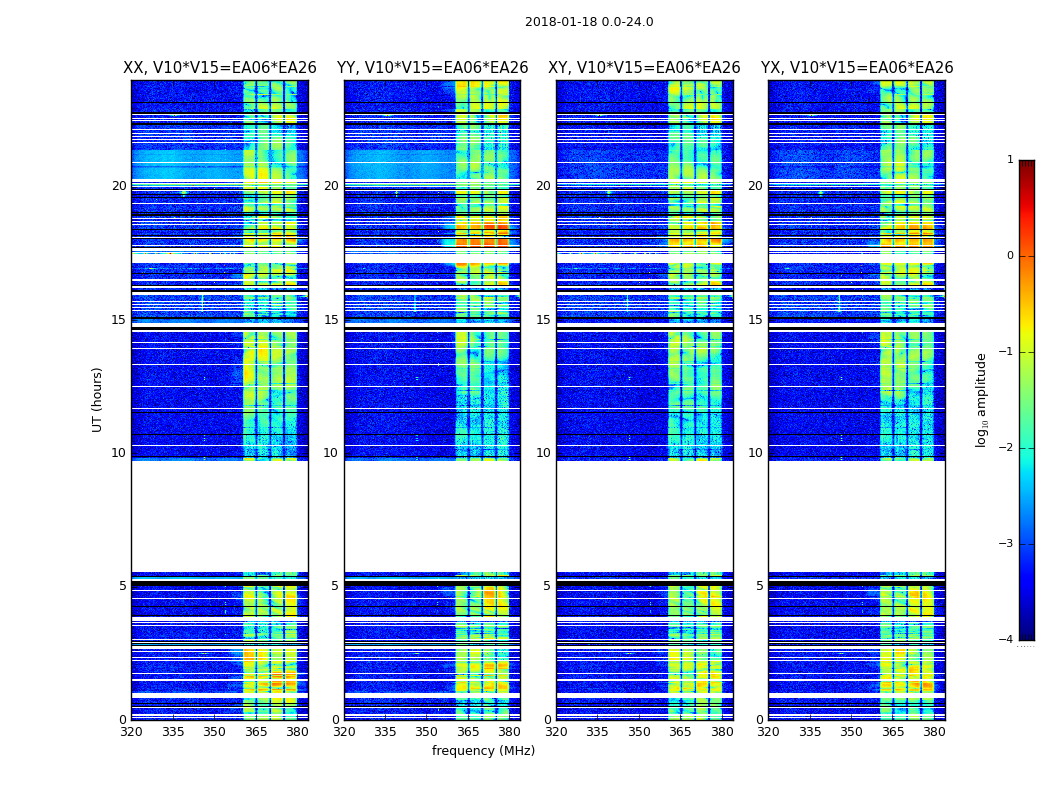Click the colorbar at the 0 tick
The height and width of the screenshot is (800, 1050).
point(1027,256)
